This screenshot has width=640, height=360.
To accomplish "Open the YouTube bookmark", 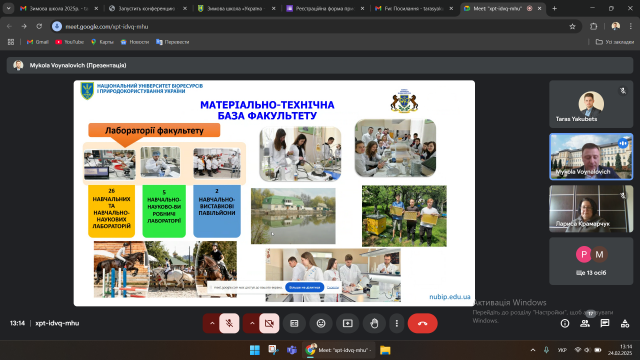I will pyautogui.click(x=70, y=42).
